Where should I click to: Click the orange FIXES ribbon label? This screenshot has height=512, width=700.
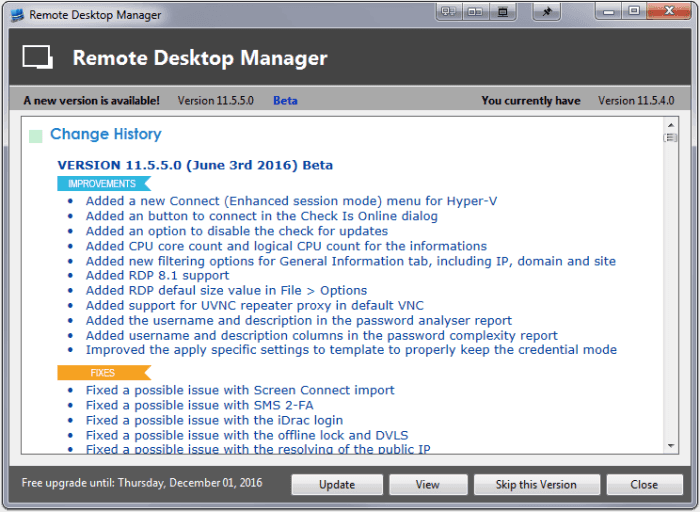102,373
